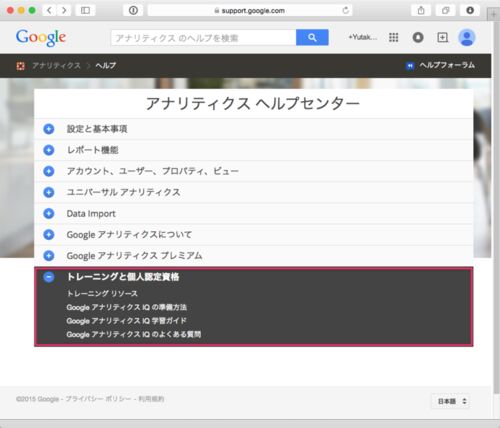Click the +Yutak... profile link
The image size is (500, 428).
click(x=362, y=37)
